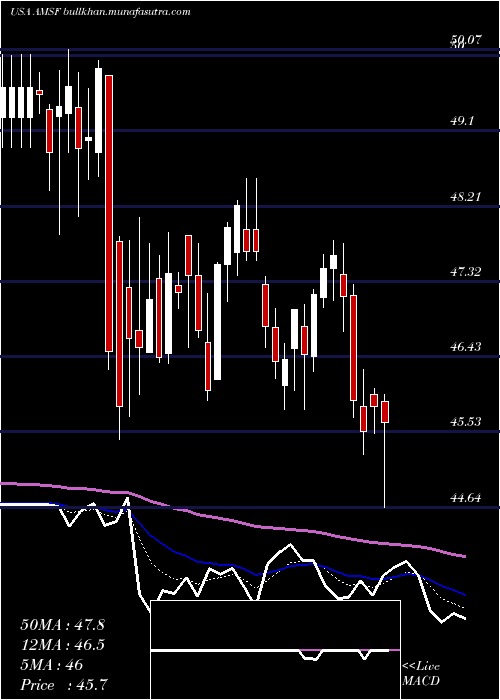Click the Price : 45.7 readout

click(62, 684)
